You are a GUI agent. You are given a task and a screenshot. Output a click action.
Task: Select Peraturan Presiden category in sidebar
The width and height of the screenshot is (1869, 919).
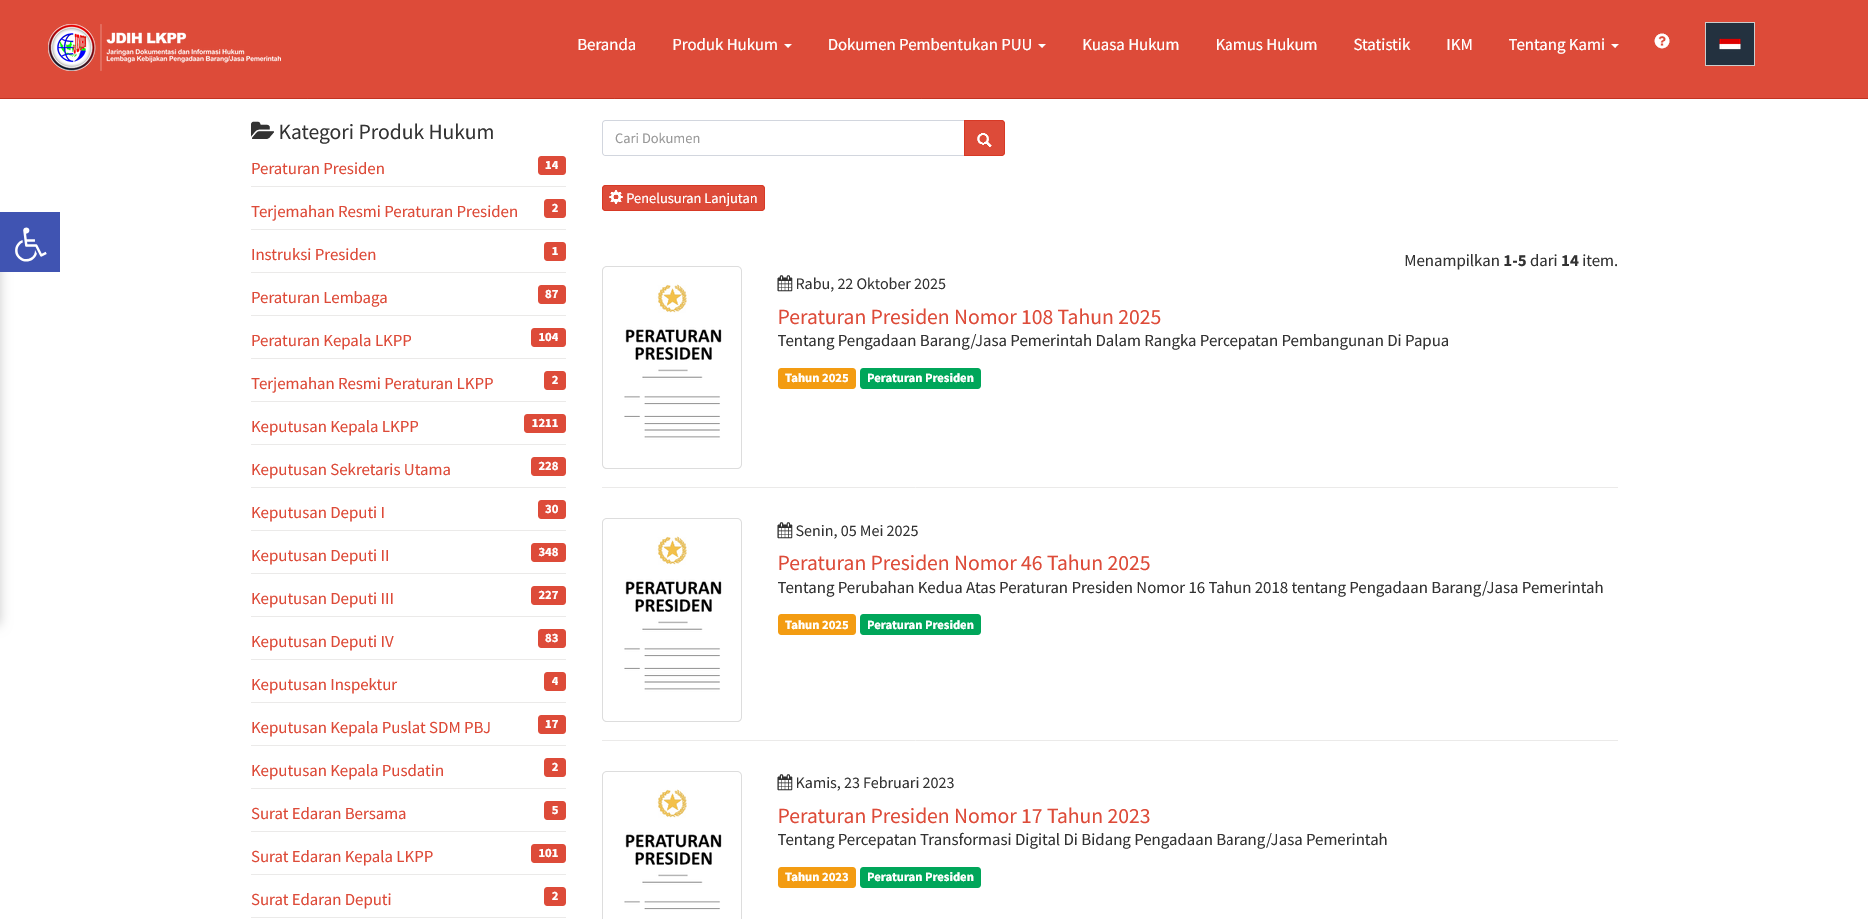point(318,169)
